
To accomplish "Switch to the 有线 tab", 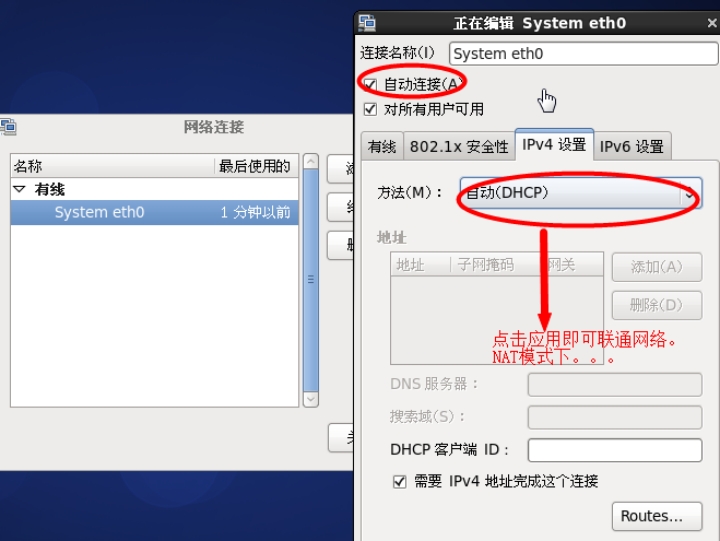I will point(382,146).
